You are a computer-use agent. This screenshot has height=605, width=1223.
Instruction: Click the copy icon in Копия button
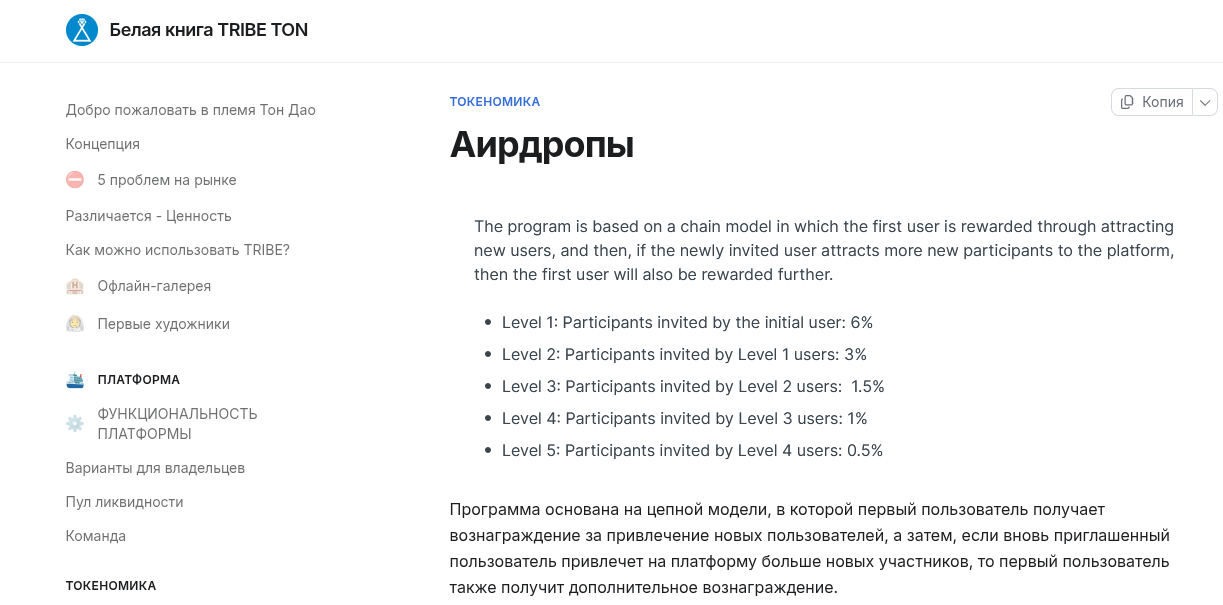[x=1128, y=102]
